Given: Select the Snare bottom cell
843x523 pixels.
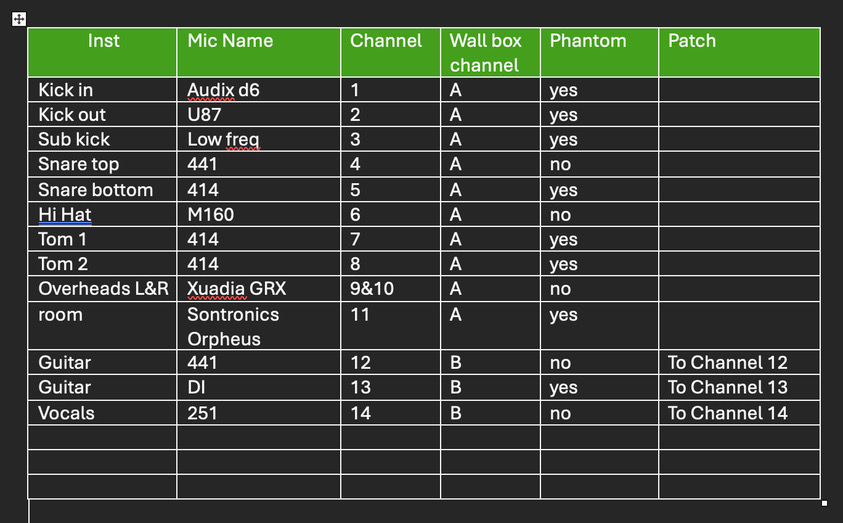Looking at the screenshot, I should tap(96, 190).
